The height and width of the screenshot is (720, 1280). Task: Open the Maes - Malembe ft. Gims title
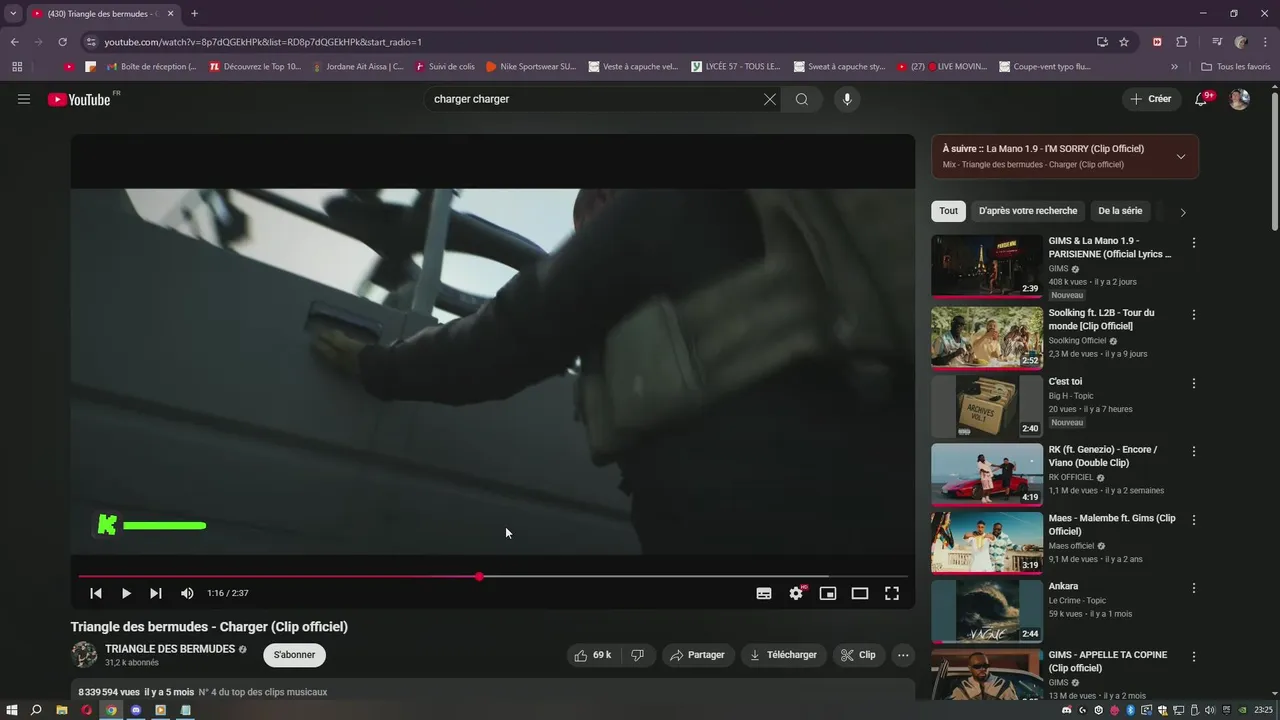(x=1112, y=525)
